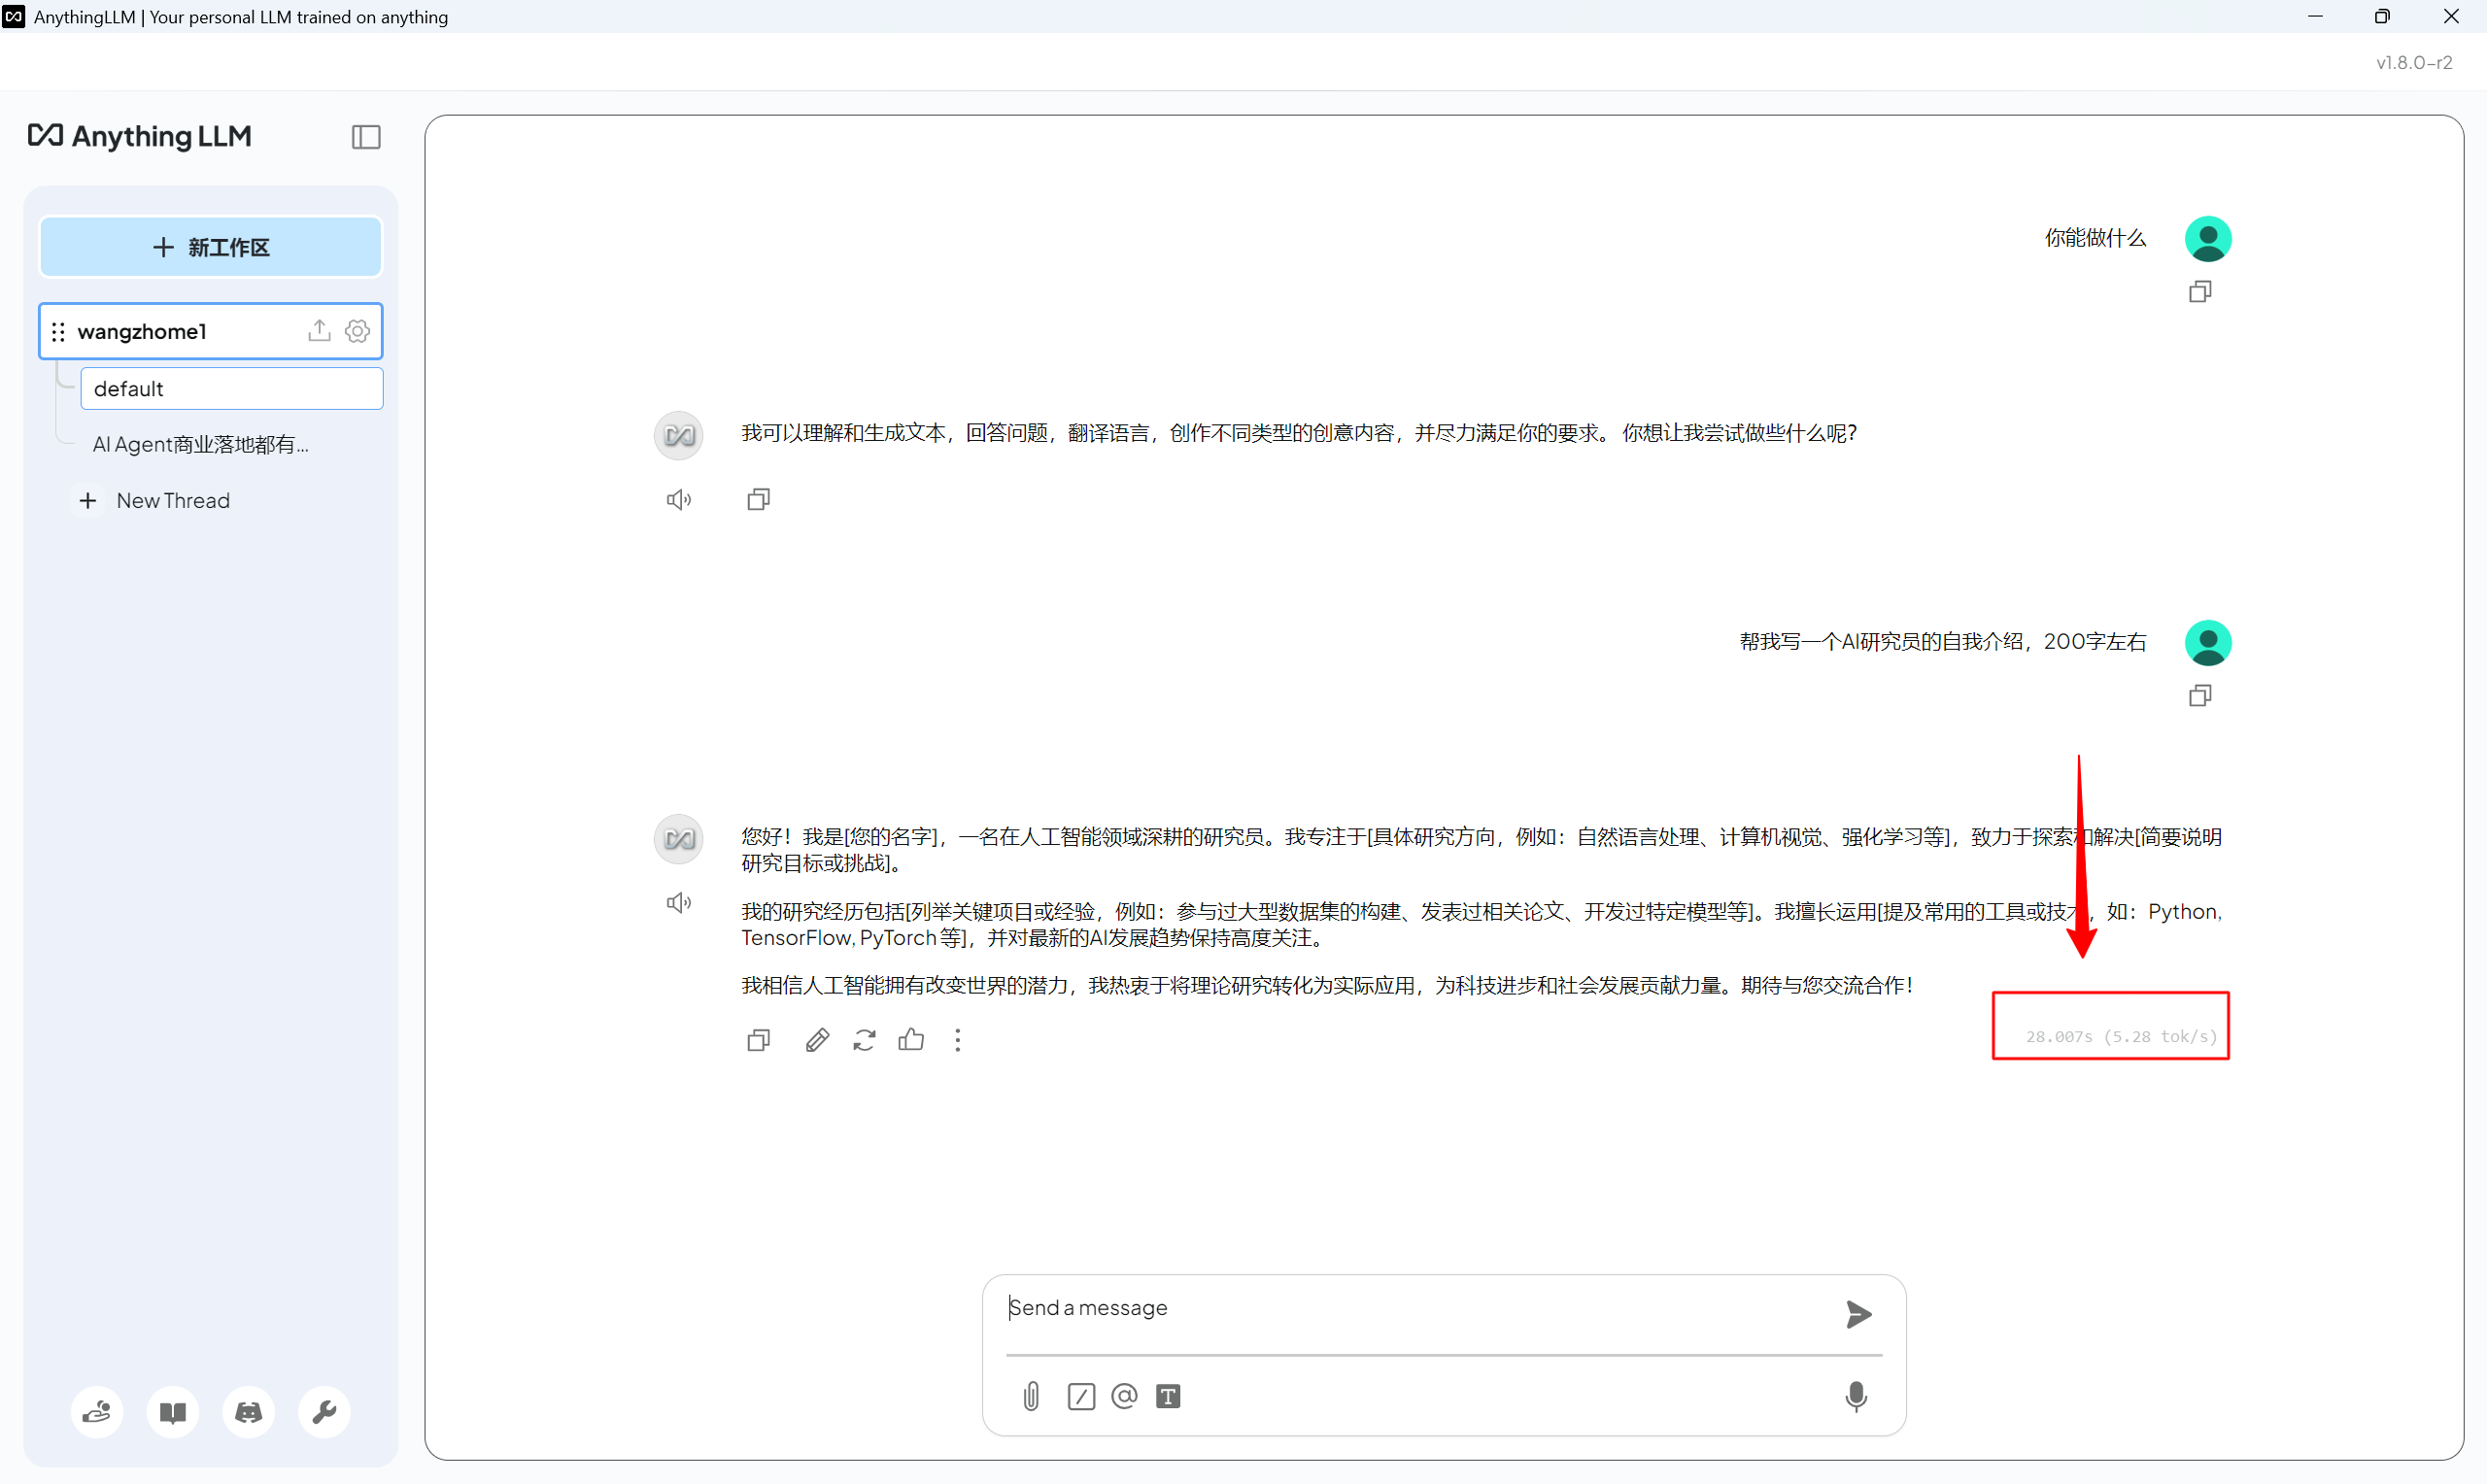Click the 新工作区 new workspace button
This screenshot has width=2487, height=1484.
(x=211, y=247)
